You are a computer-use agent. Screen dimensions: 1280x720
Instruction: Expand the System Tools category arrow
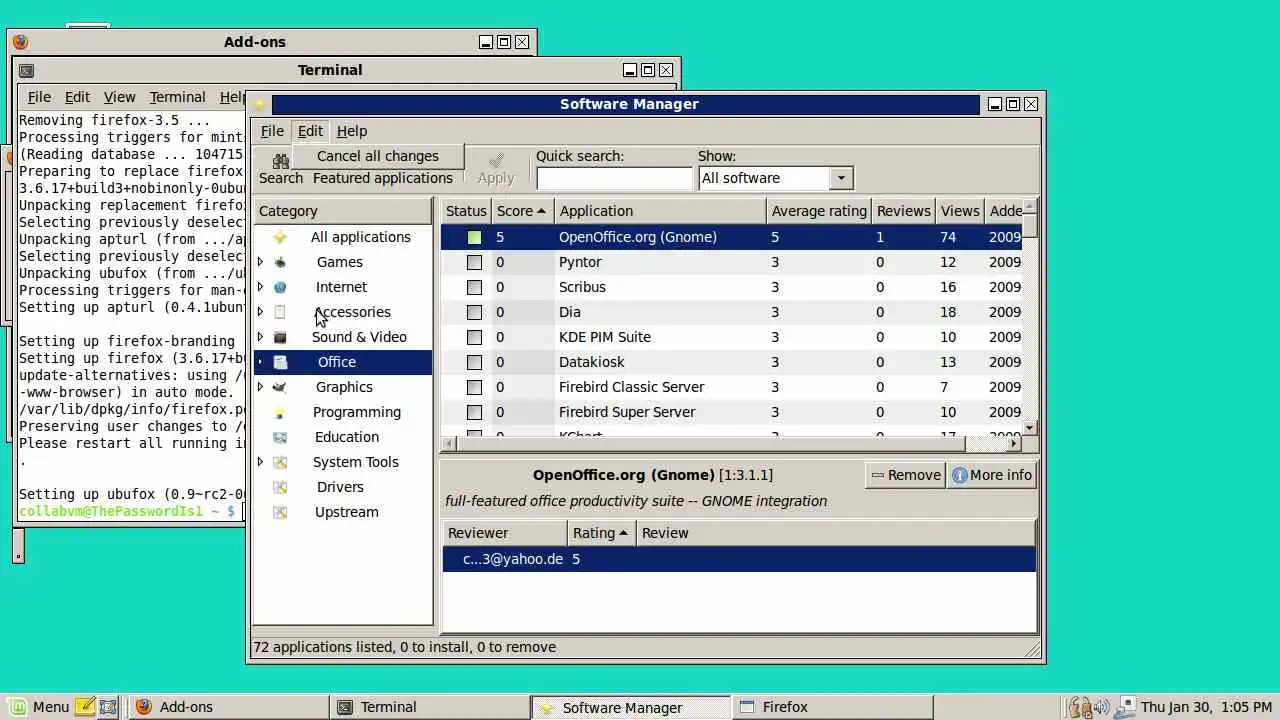(261, 462)
